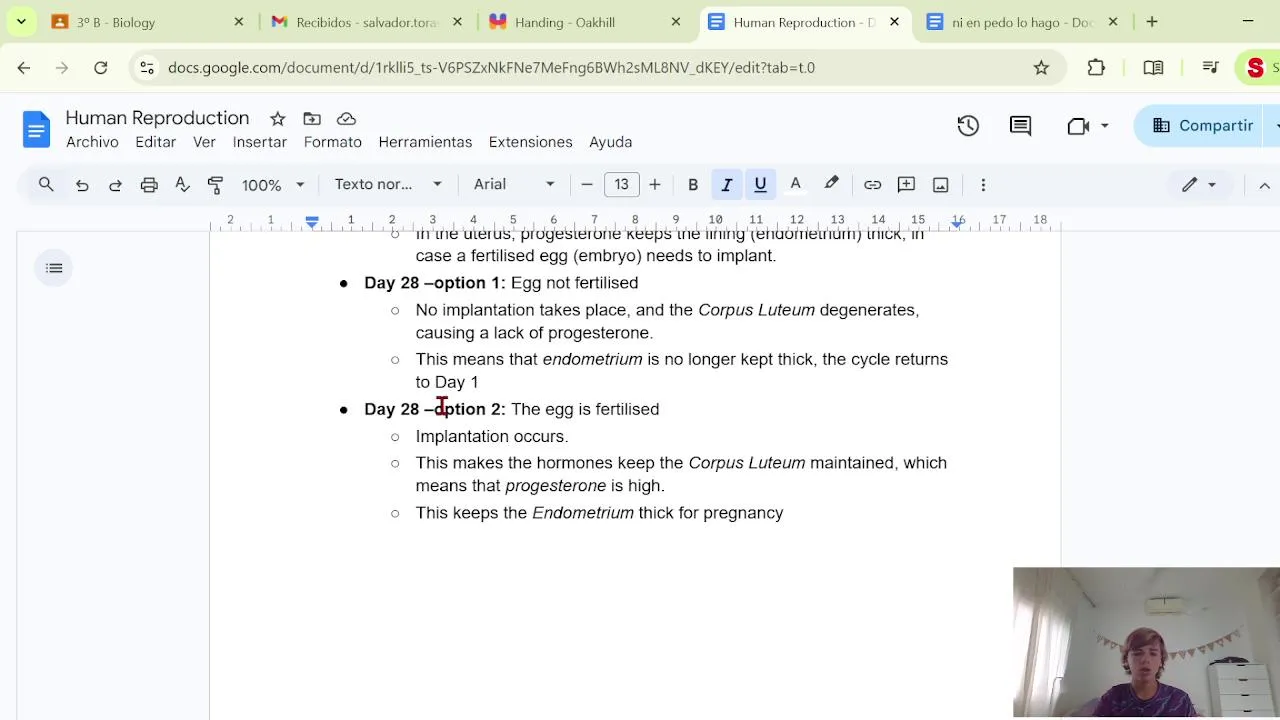Go back in the browser
Screen dimensions: 1280x720
coord(24,68)
